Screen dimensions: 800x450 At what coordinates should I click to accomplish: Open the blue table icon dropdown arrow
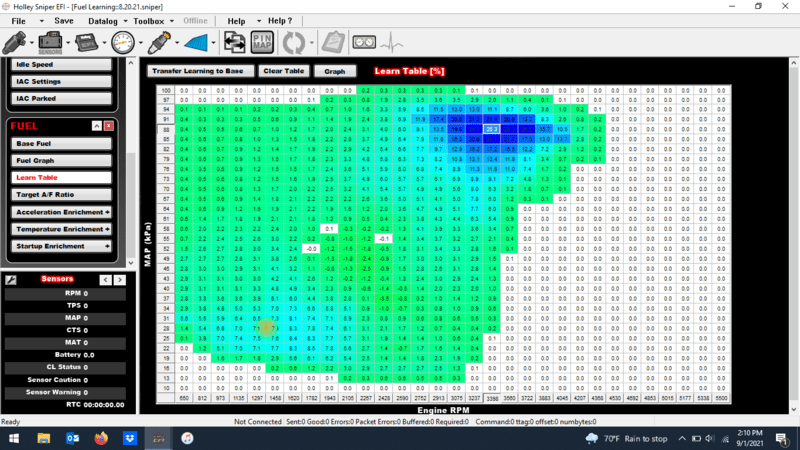pos(213,43)
